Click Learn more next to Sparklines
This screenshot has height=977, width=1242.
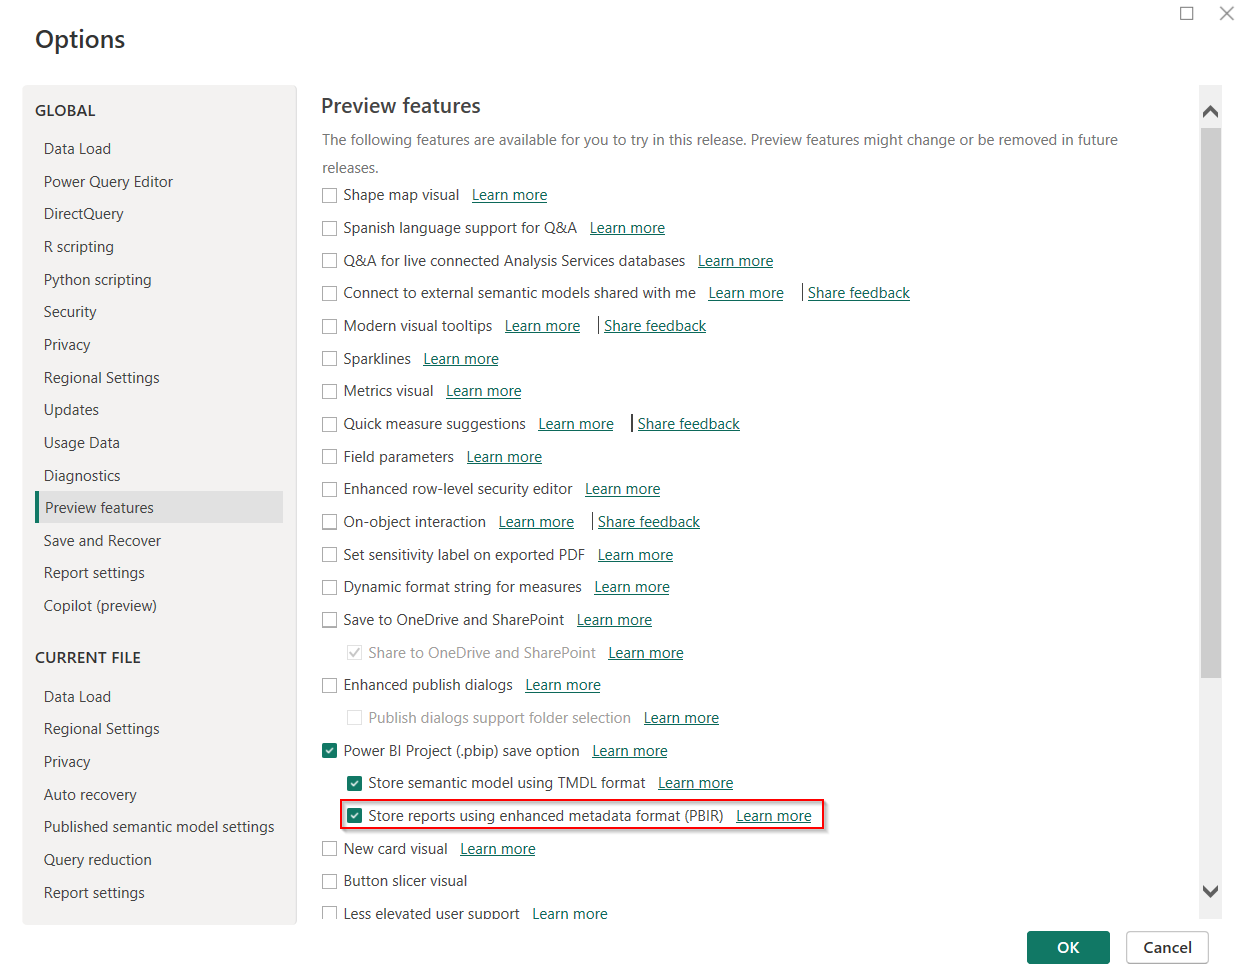(461, 359)
